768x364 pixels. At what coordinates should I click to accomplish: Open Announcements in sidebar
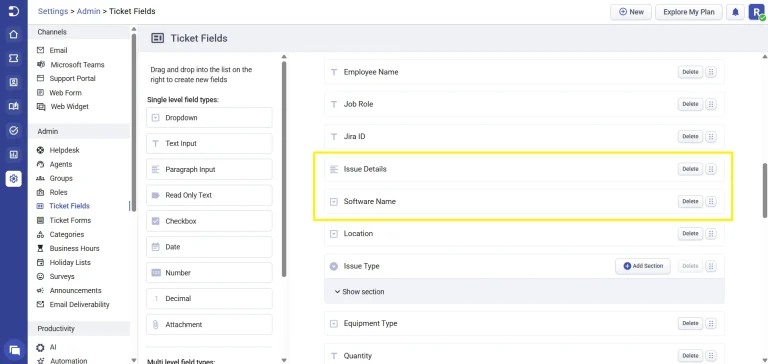tap(75, 291)
